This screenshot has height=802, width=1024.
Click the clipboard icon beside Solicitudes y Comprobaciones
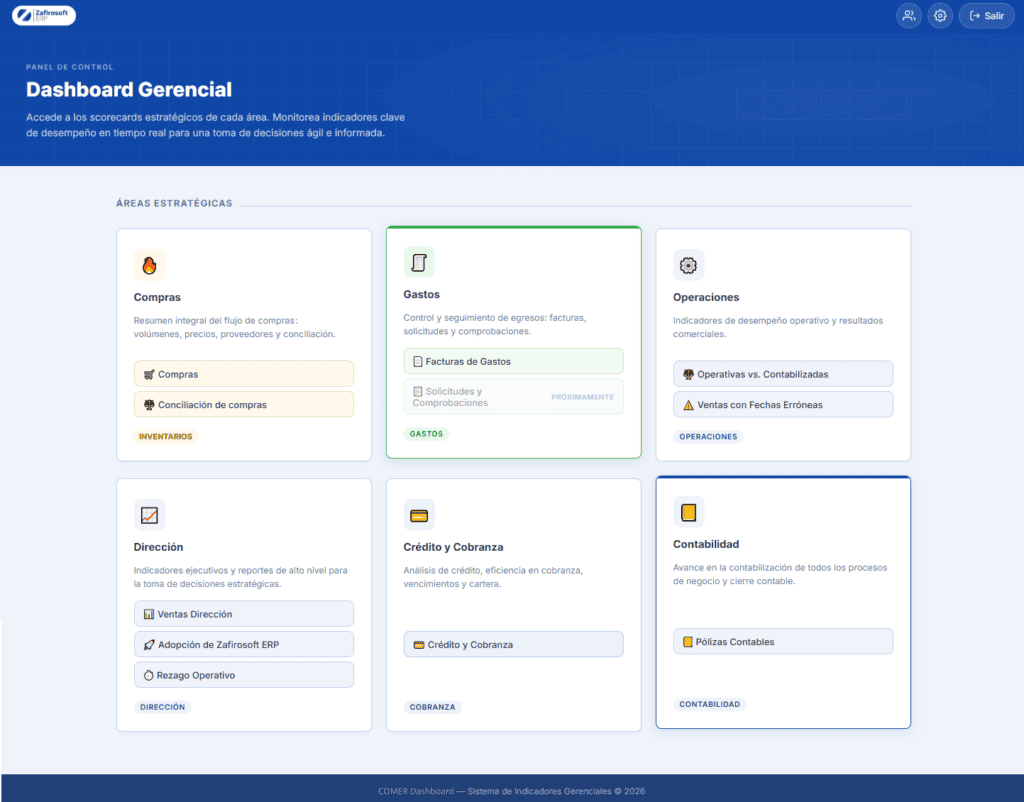[x=418, y=392]
